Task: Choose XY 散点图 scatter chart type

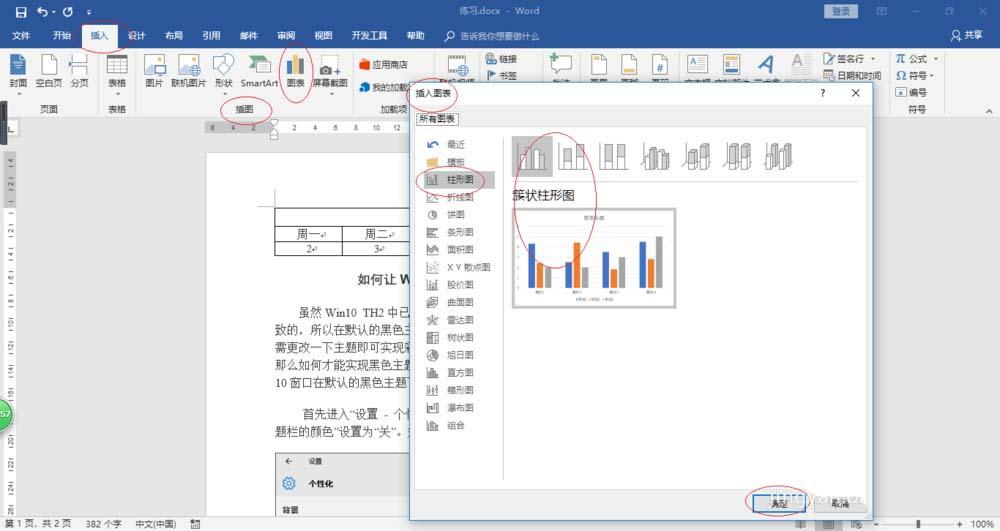Action: tap(458, 267)
